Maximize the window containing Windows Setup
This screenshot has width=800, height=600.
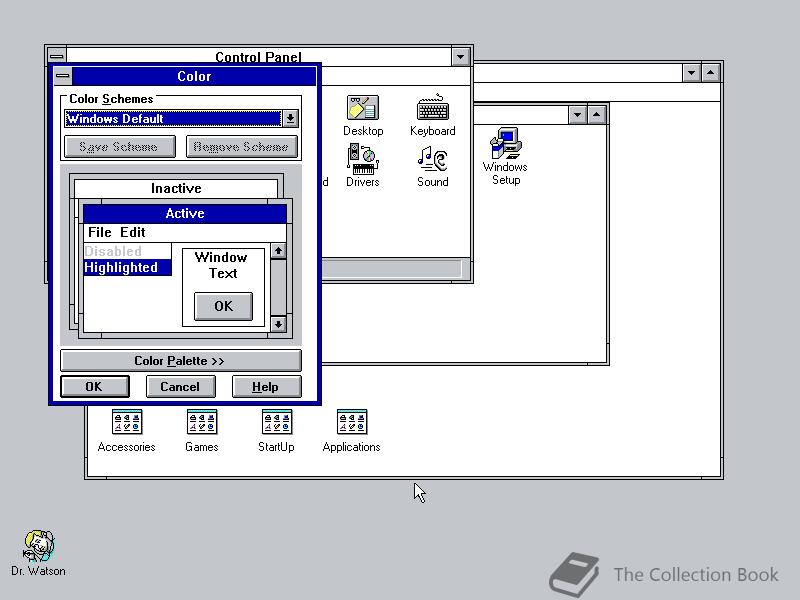(596, 114)
